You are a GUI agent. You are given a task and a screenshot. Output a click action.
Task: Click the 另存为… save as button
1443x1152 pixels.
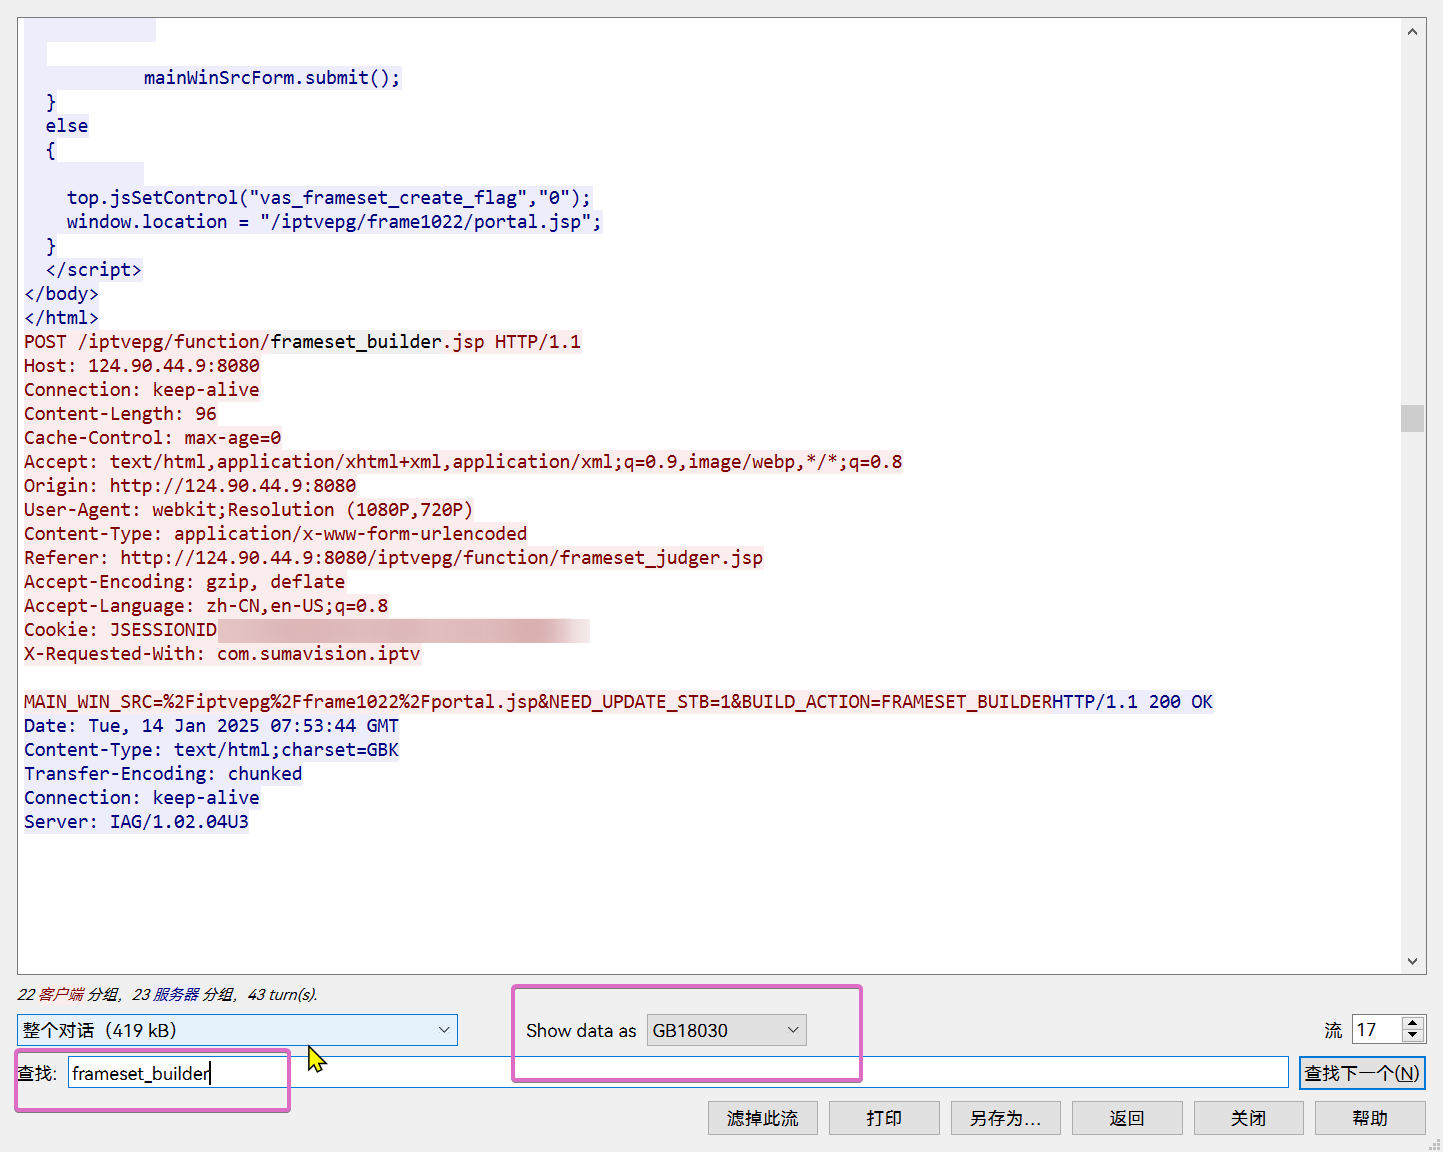(x=1005, y=1118)
